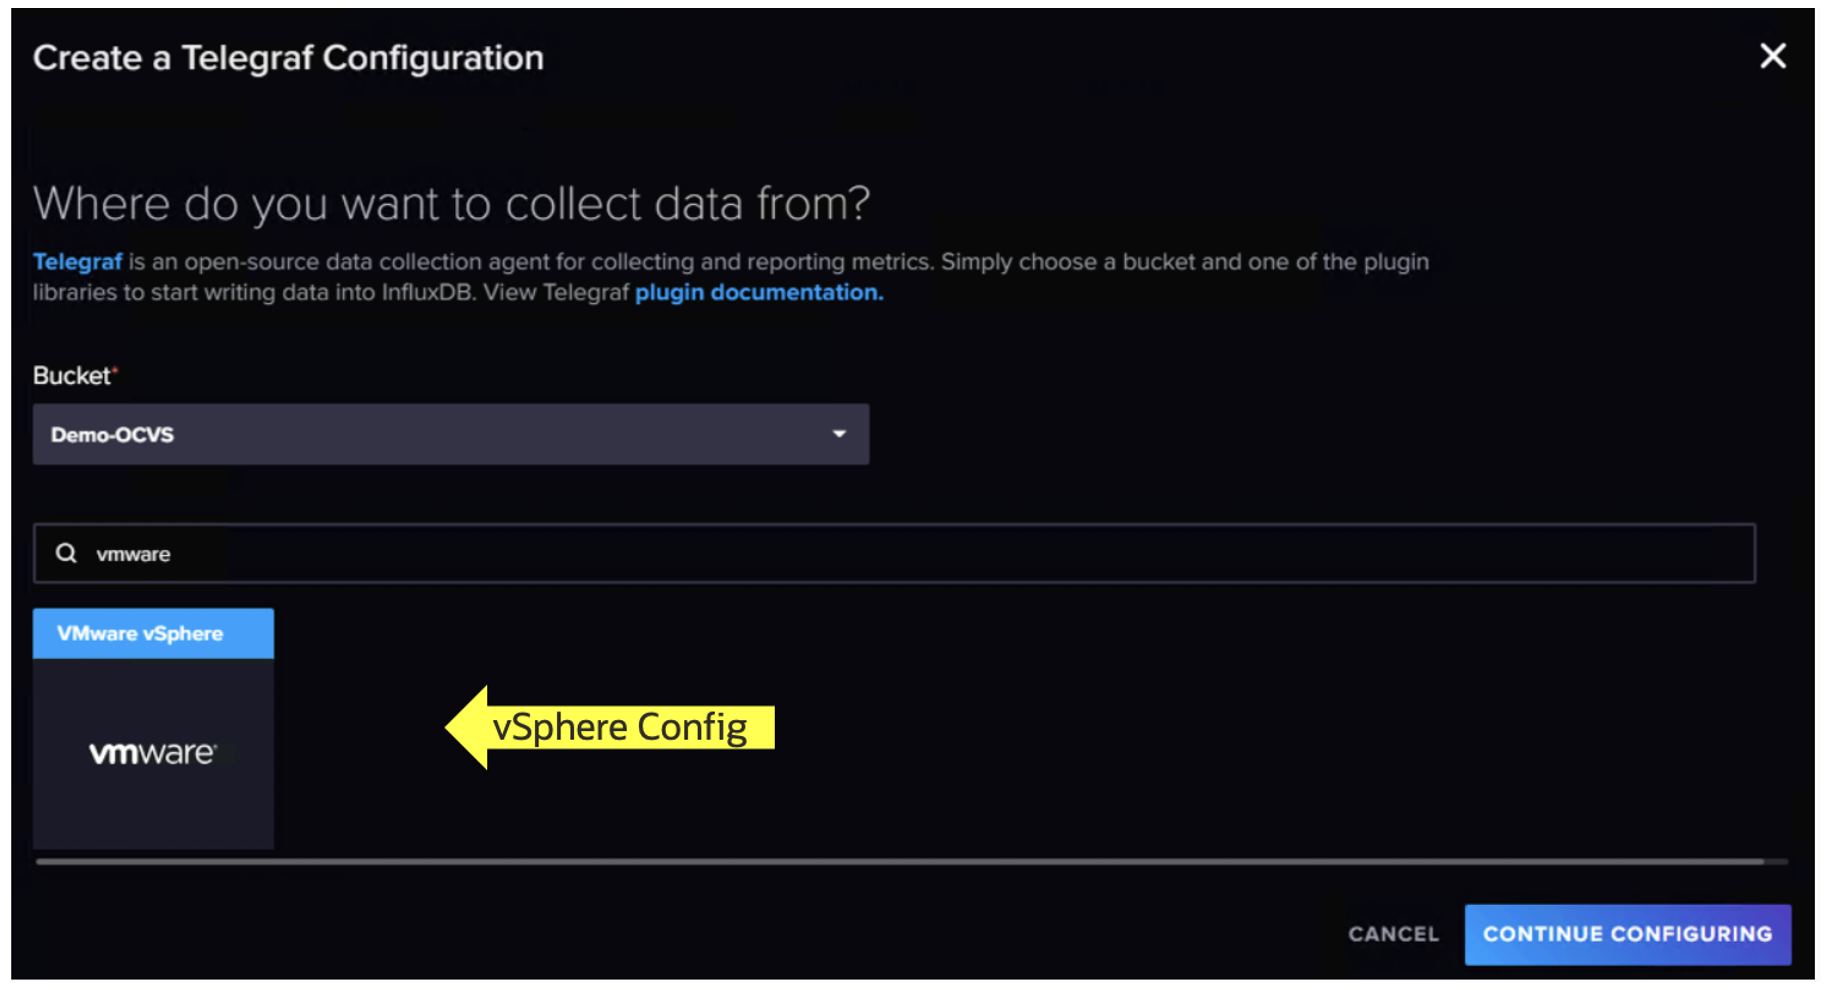Viewport: 1824px width, 990px height.
Task: Close the Telegraf Configuration dialog
Action: coord(1772,56)
